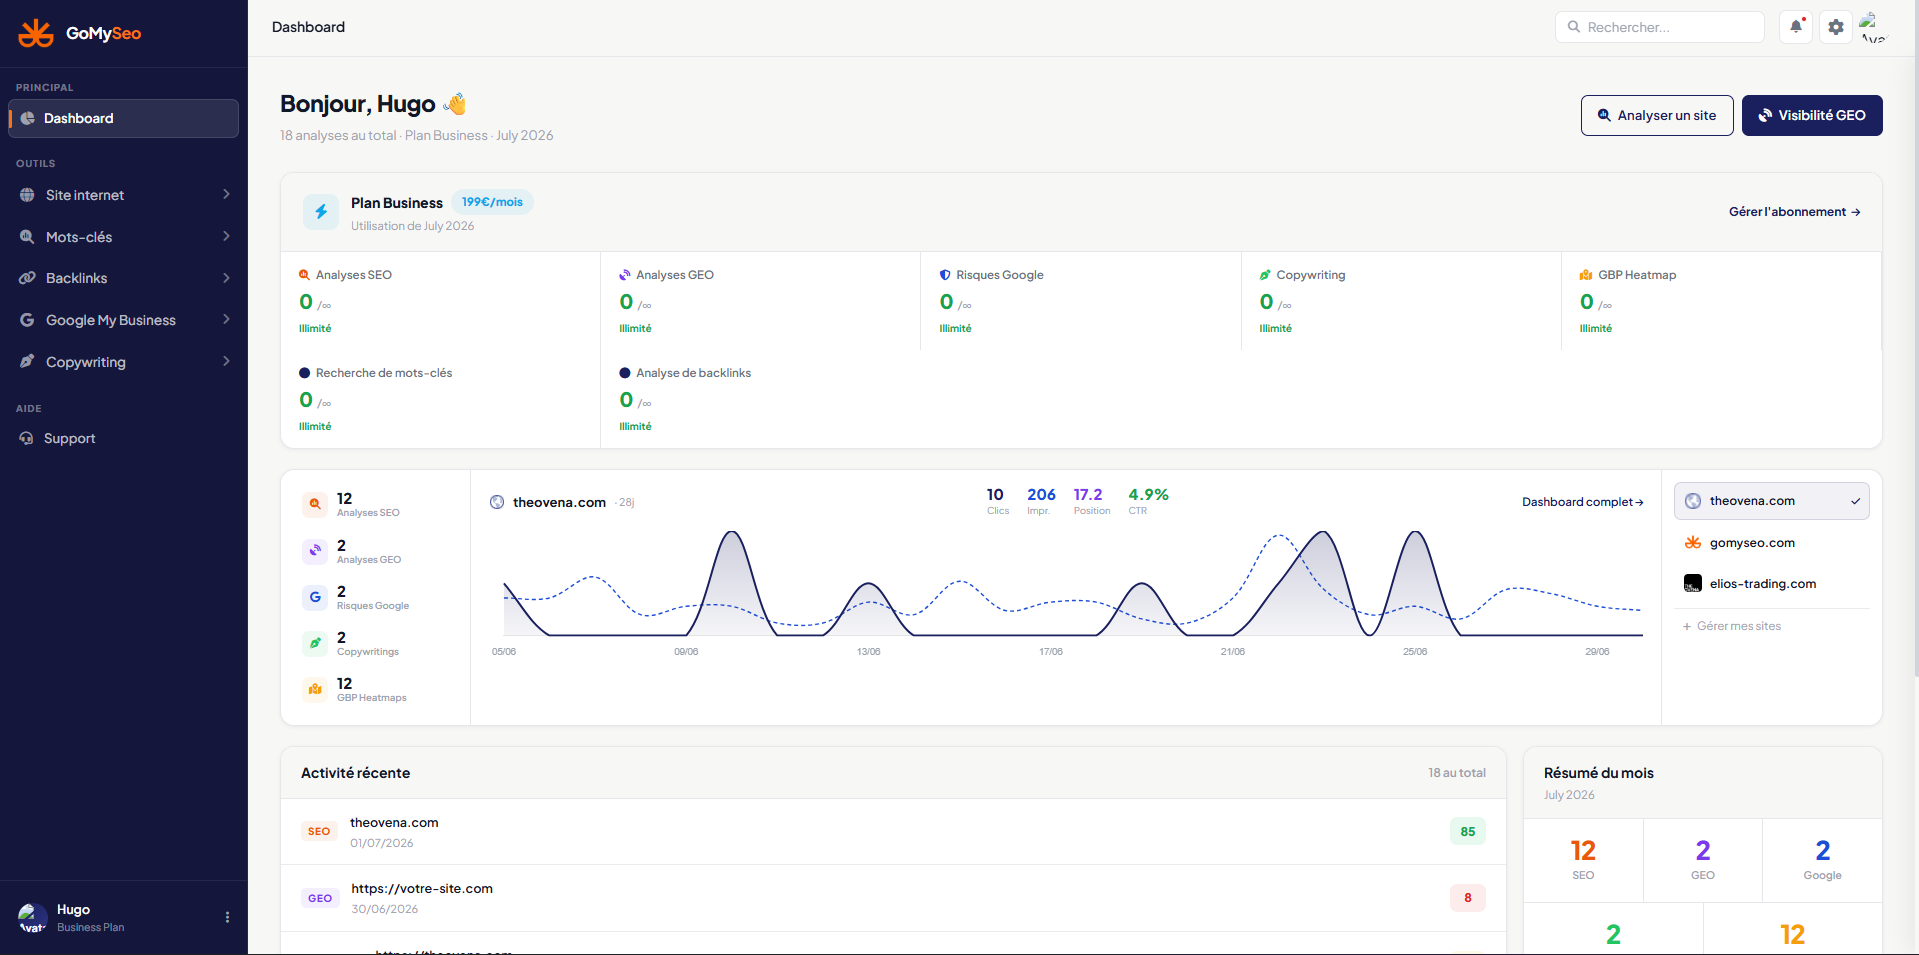Screen dimensions: 1919x955
Task: Expand the Copywriting menu chevron
Action: 227,361
